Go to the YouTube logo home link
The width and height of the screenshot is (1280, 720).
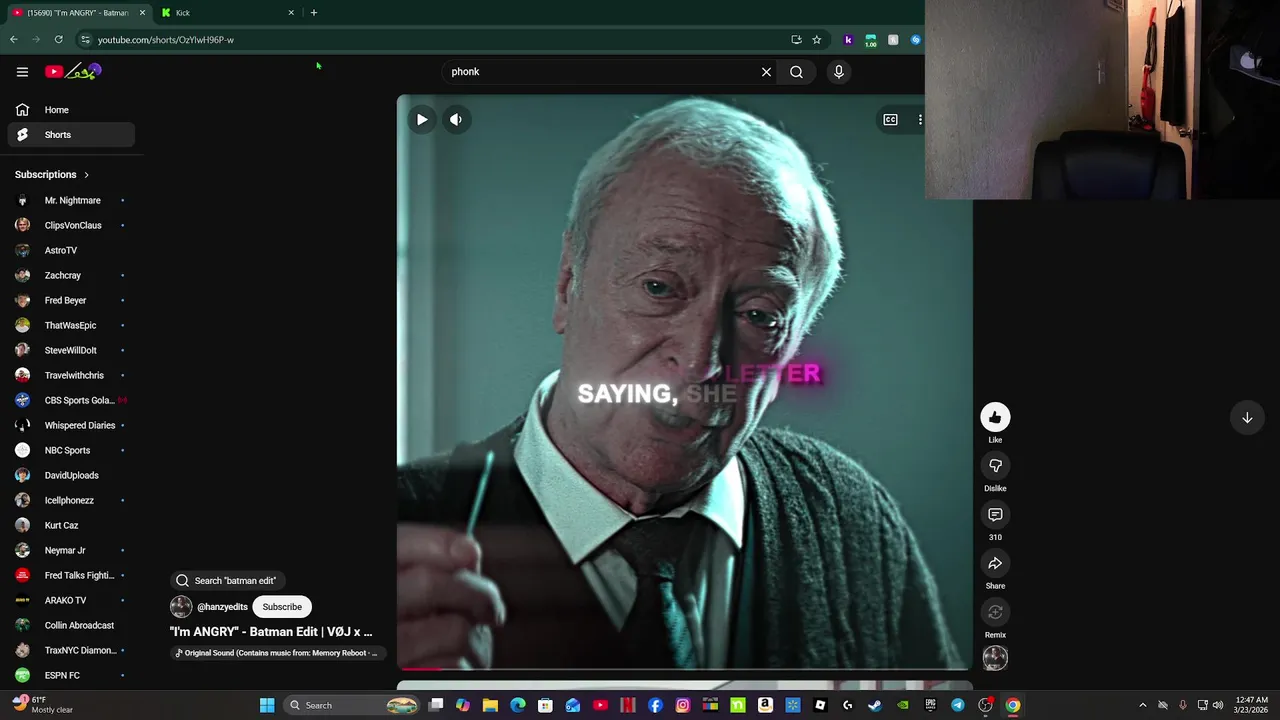[73, 71]
